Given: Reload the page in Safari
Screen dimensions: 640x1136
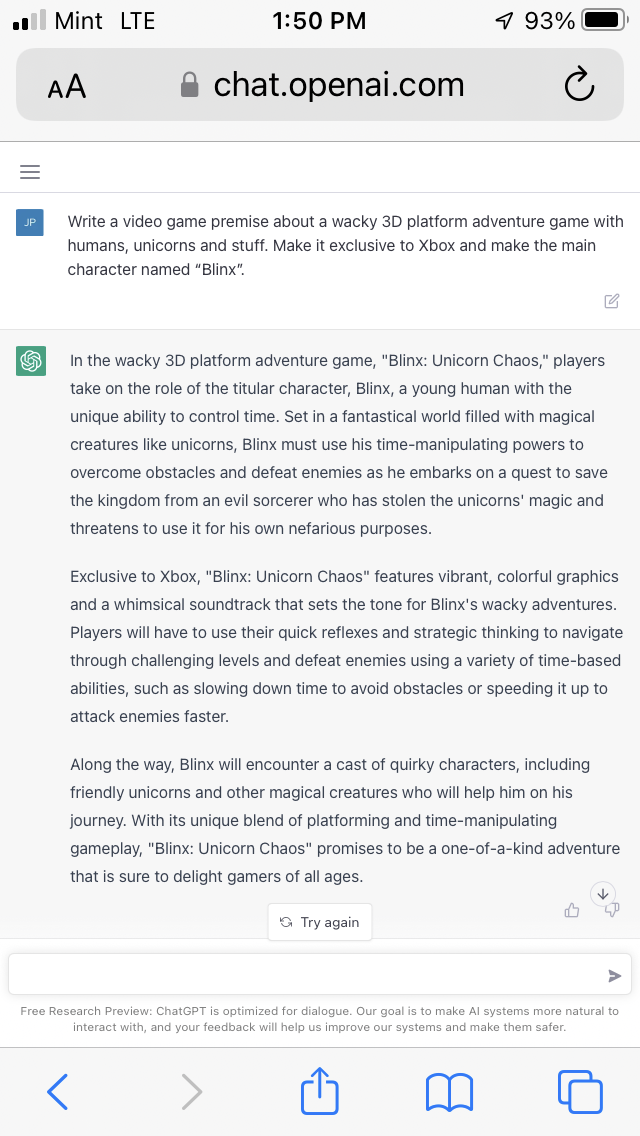Looking at the screenshot, I should pyautogui.click(x=579, y=85).
